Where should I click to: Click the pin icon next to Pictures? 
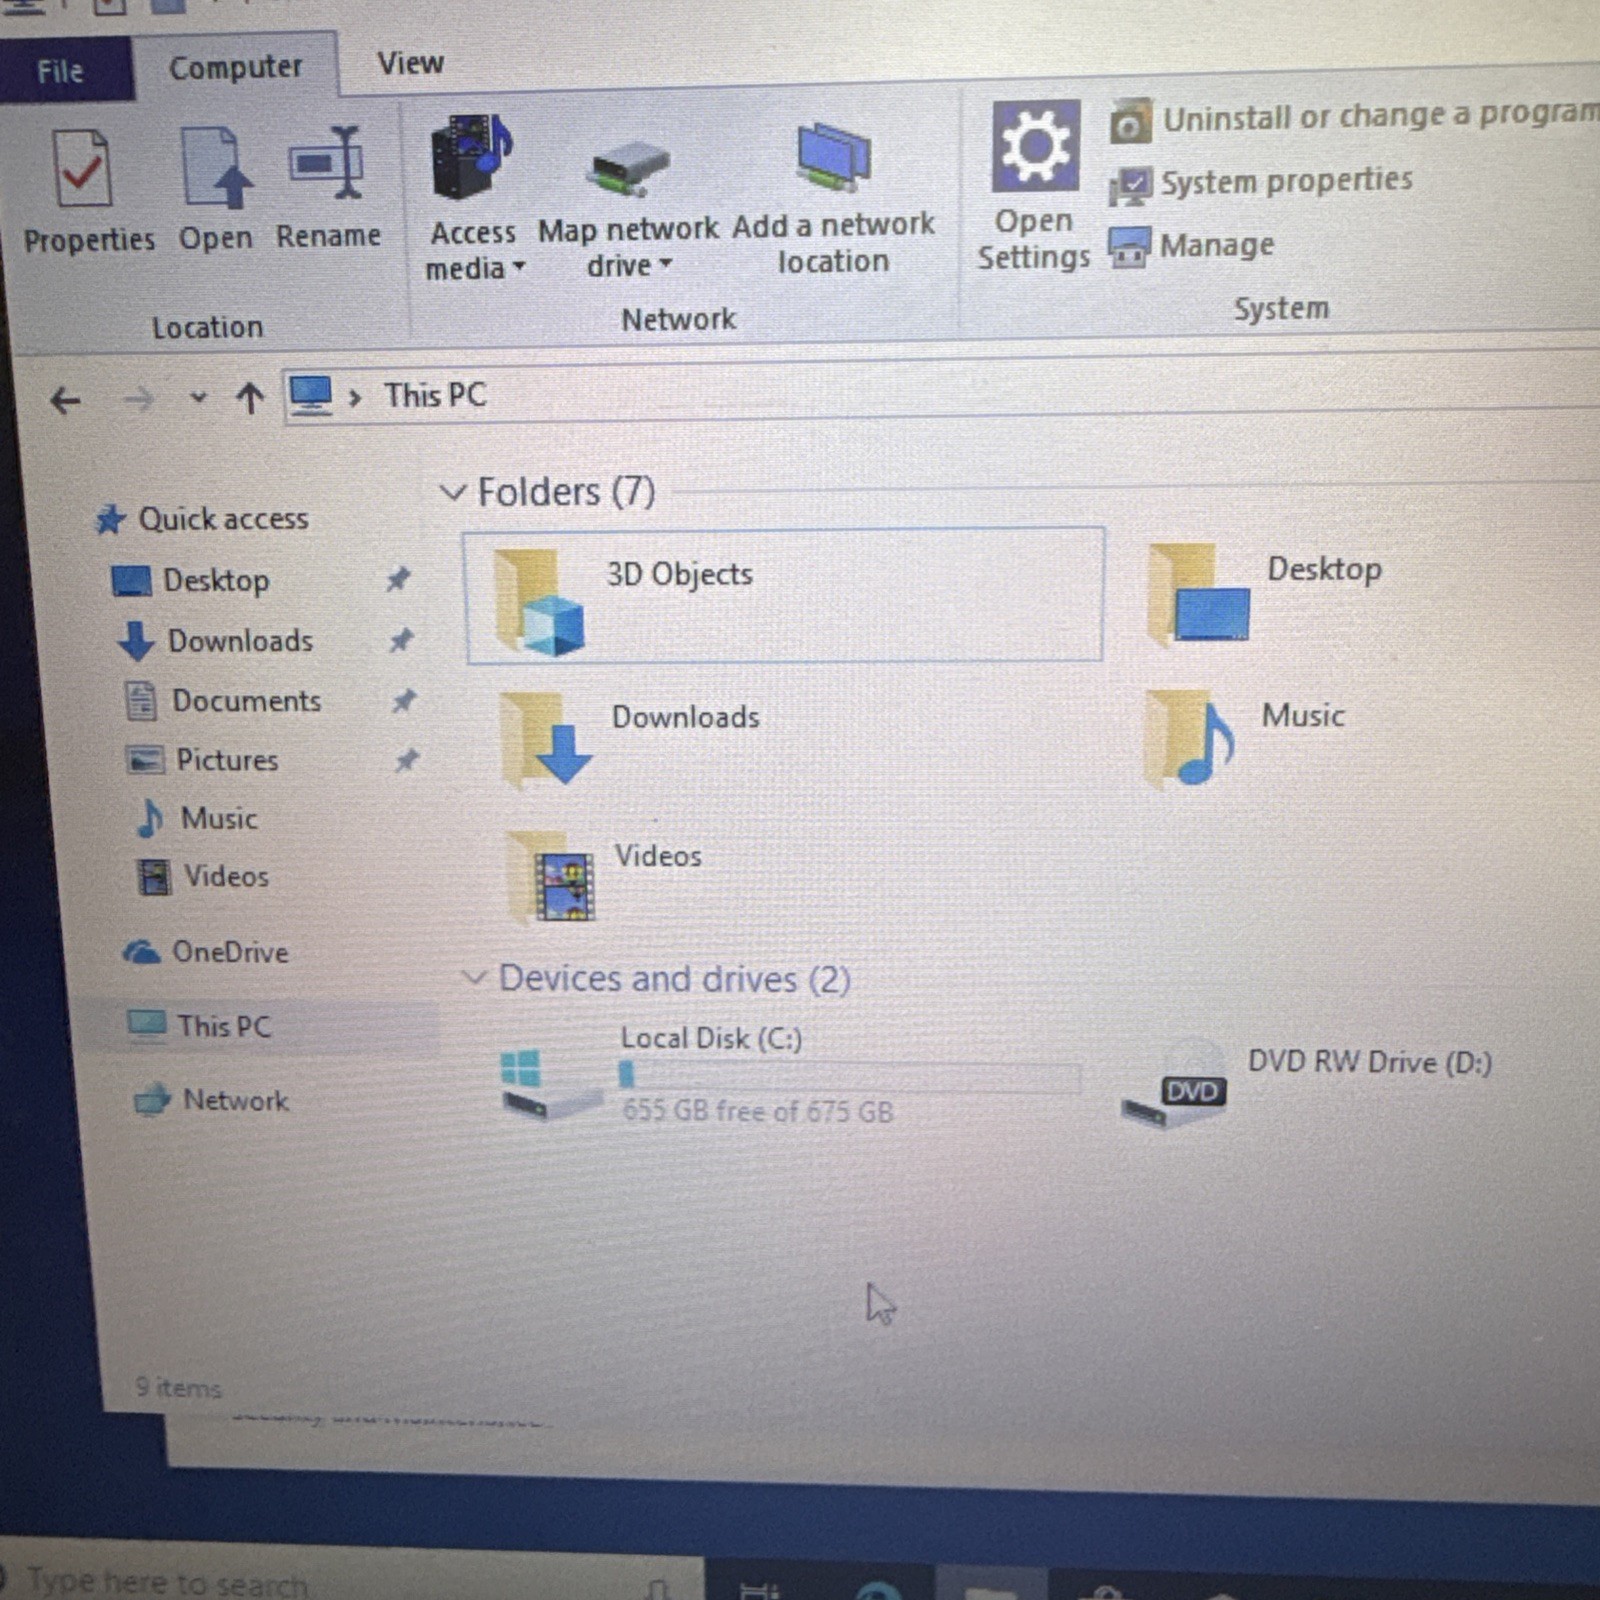click(406, 760)
